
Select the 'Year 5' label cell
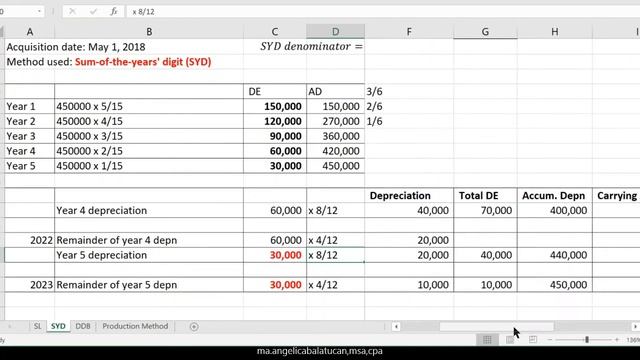[30, 166]
